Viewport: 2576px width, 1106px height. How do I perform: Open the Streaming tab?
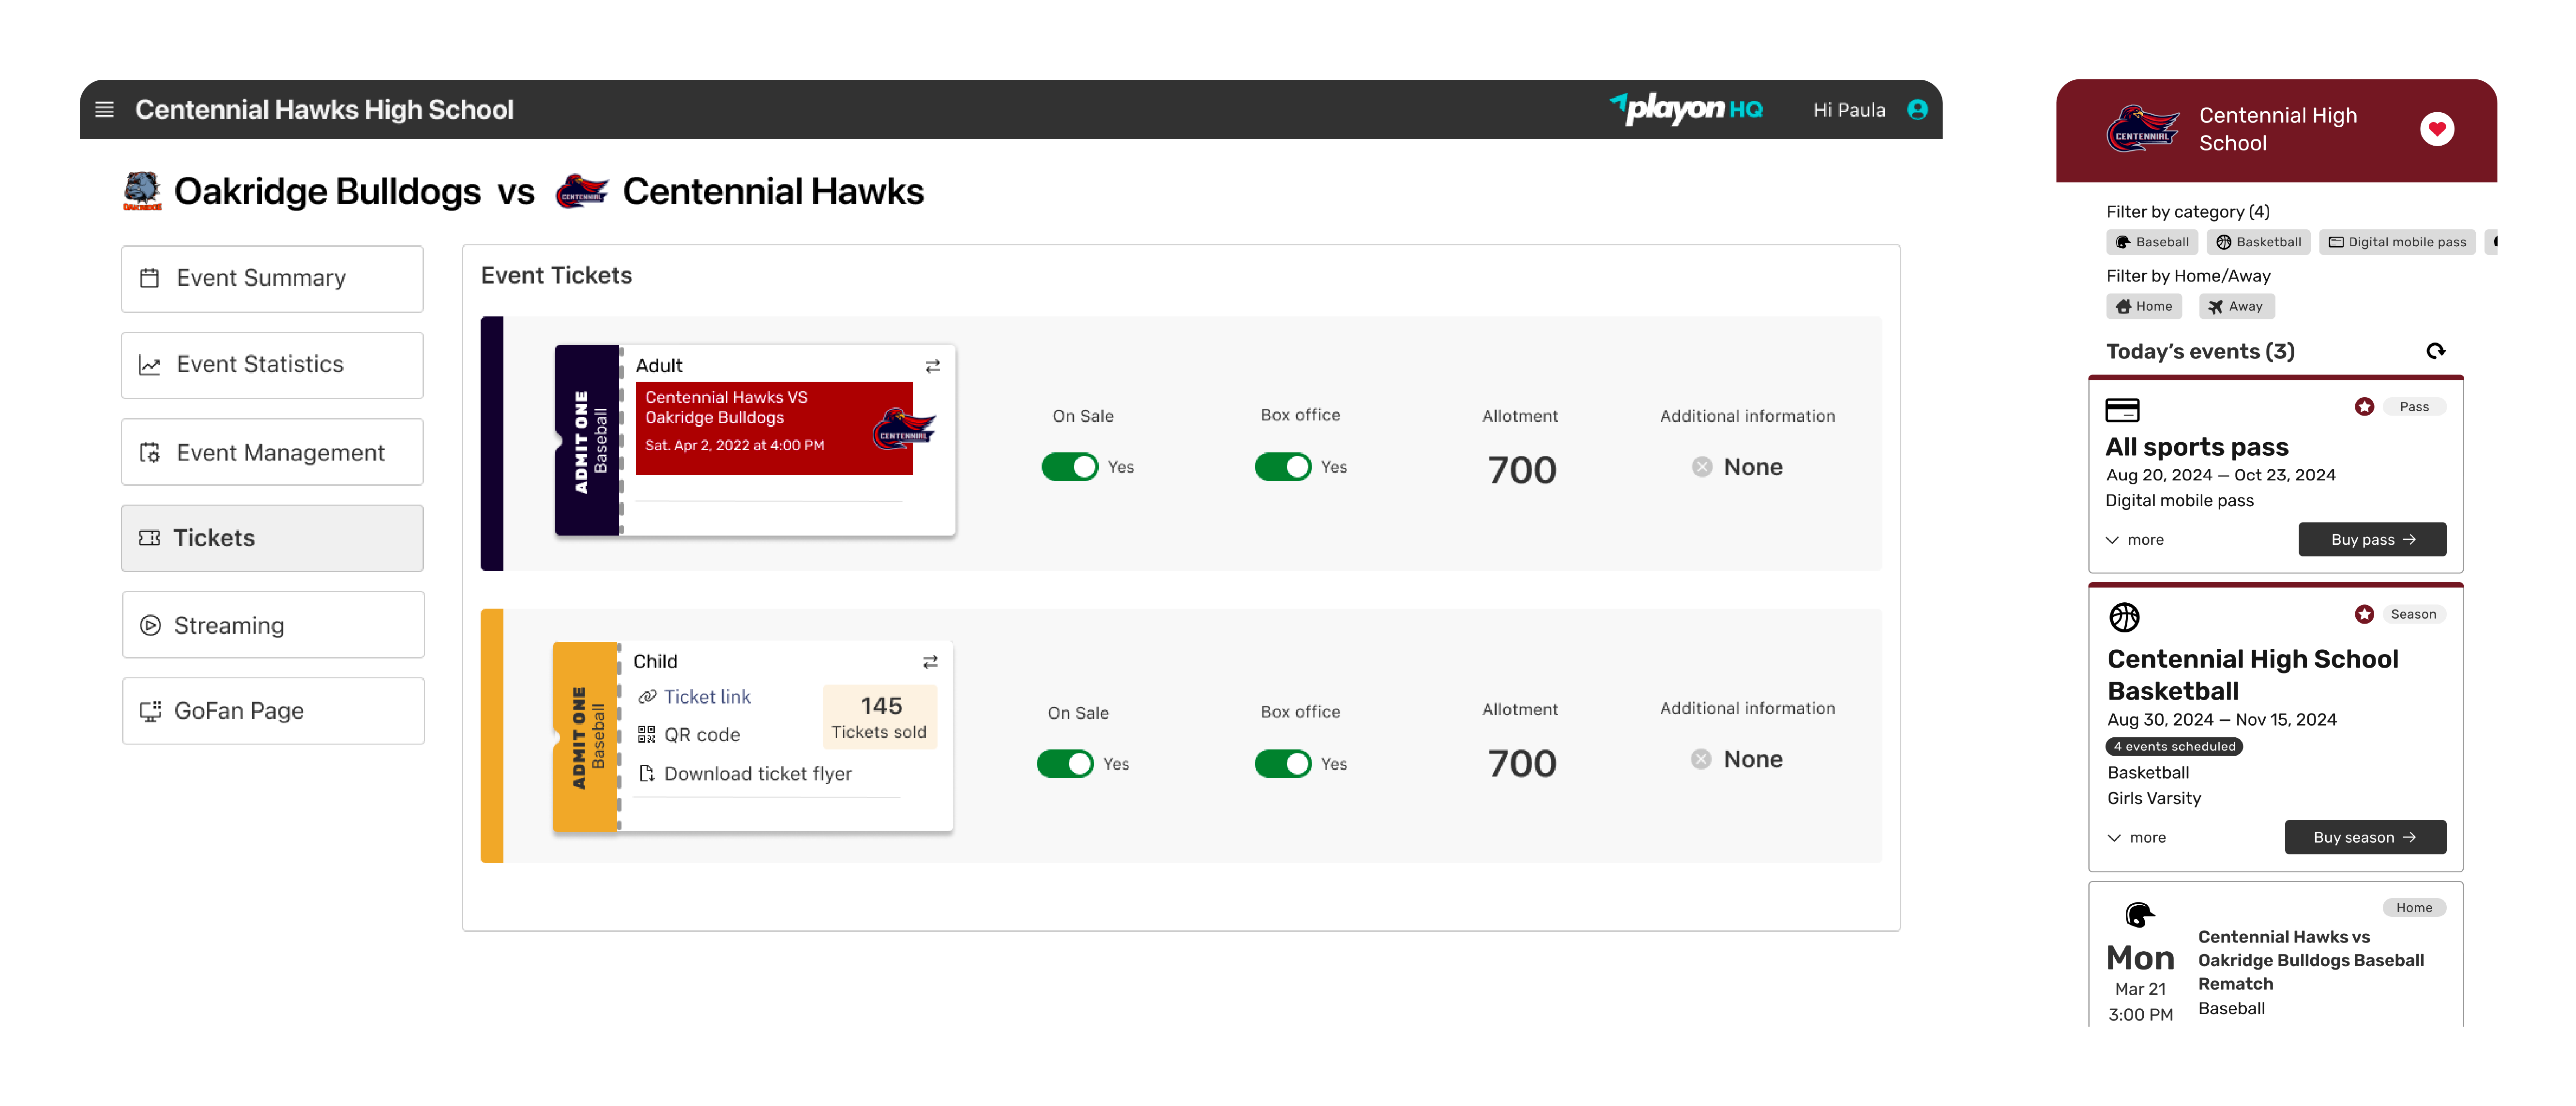tap(273, 625)
